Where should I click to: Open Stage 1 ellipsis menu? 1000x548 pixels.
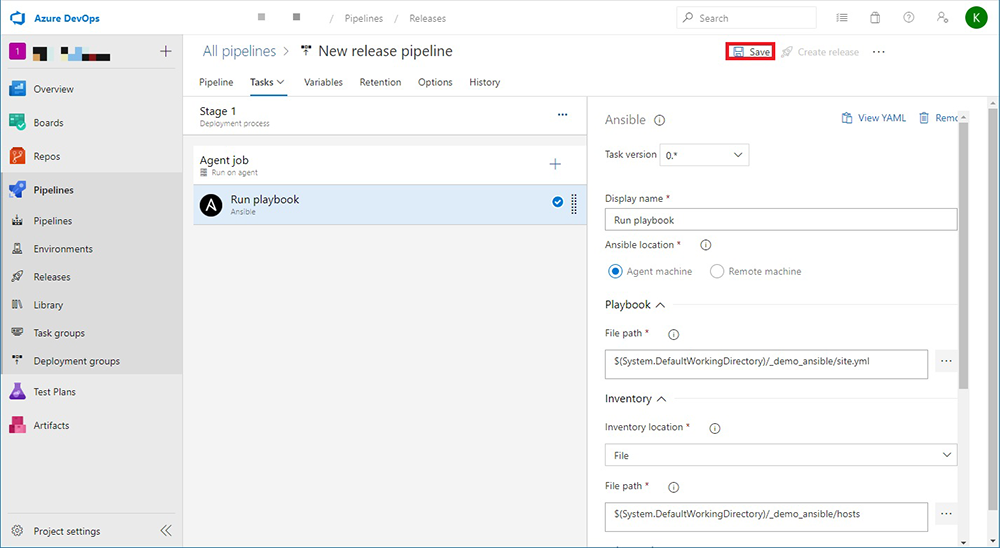tap(562, 115)
